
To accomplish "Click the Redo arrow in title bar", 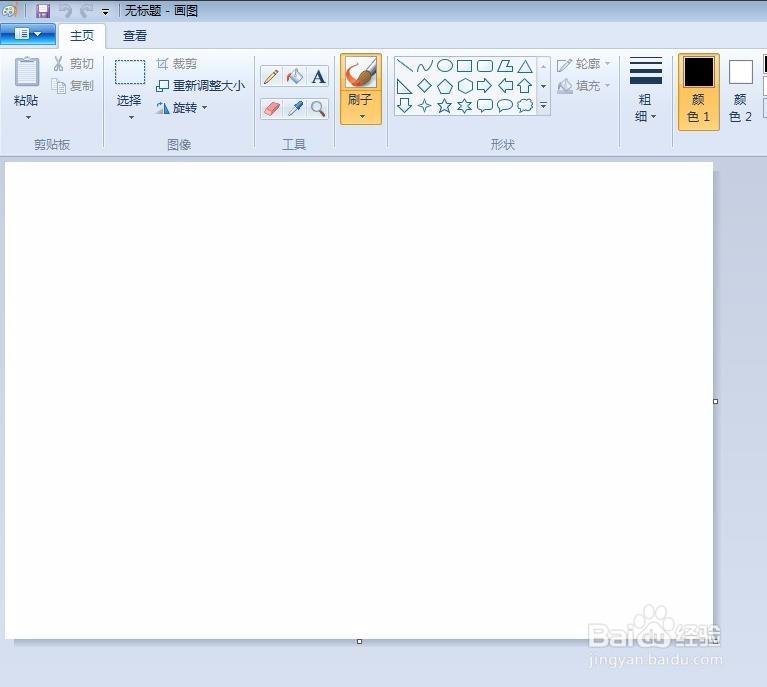I will click(x=87, y=10).
